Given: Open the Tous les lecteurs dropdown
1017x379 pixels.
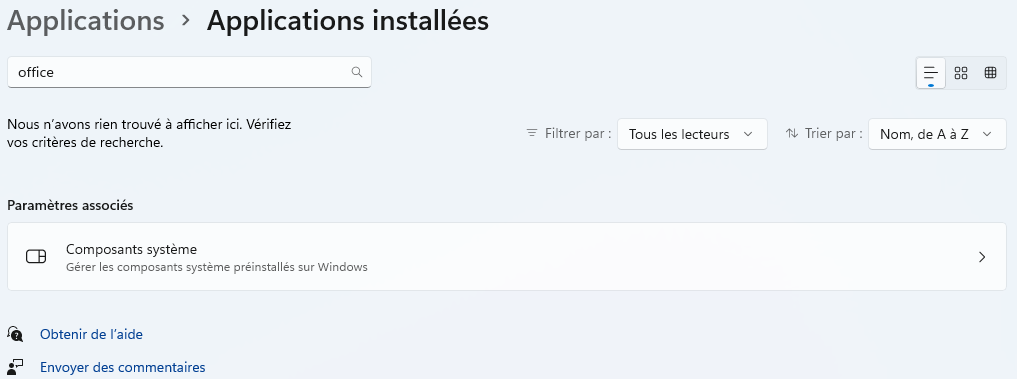Looking at the screenshot, I should pos(692,134).
